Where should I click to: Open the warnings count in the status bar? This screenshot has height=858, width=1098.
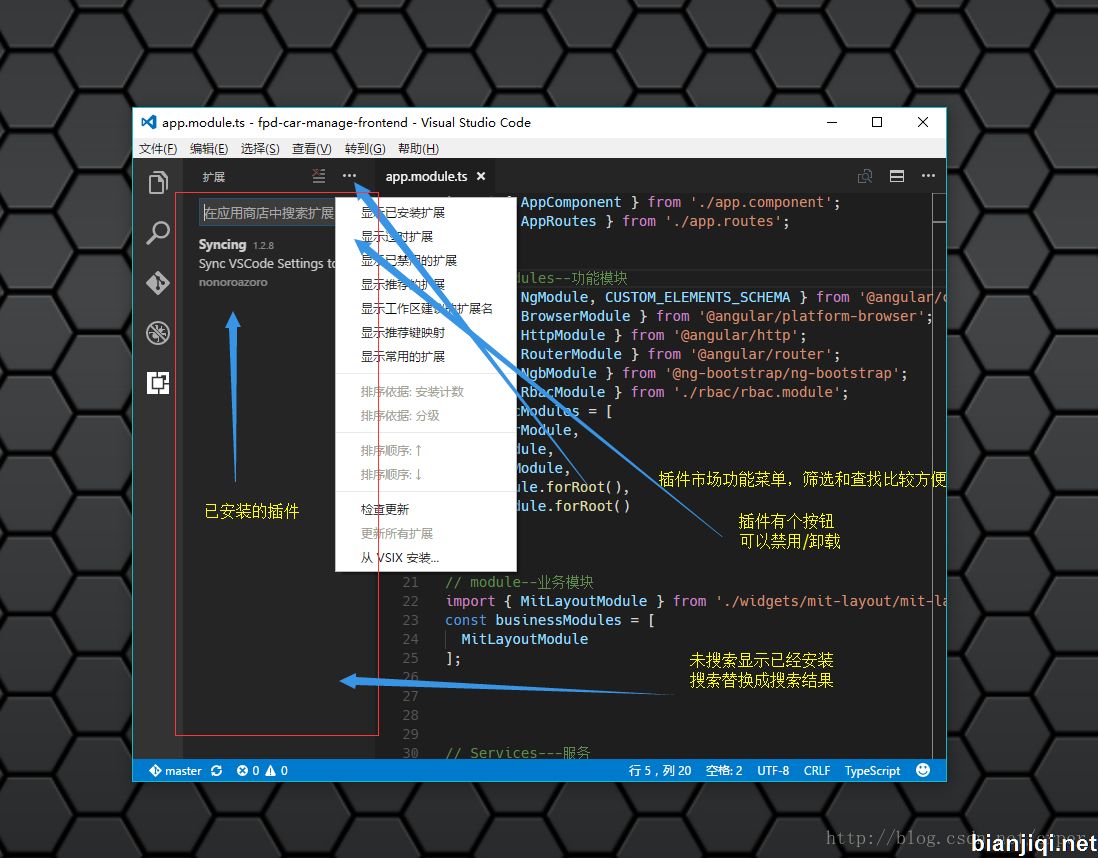tap(277, 770)
